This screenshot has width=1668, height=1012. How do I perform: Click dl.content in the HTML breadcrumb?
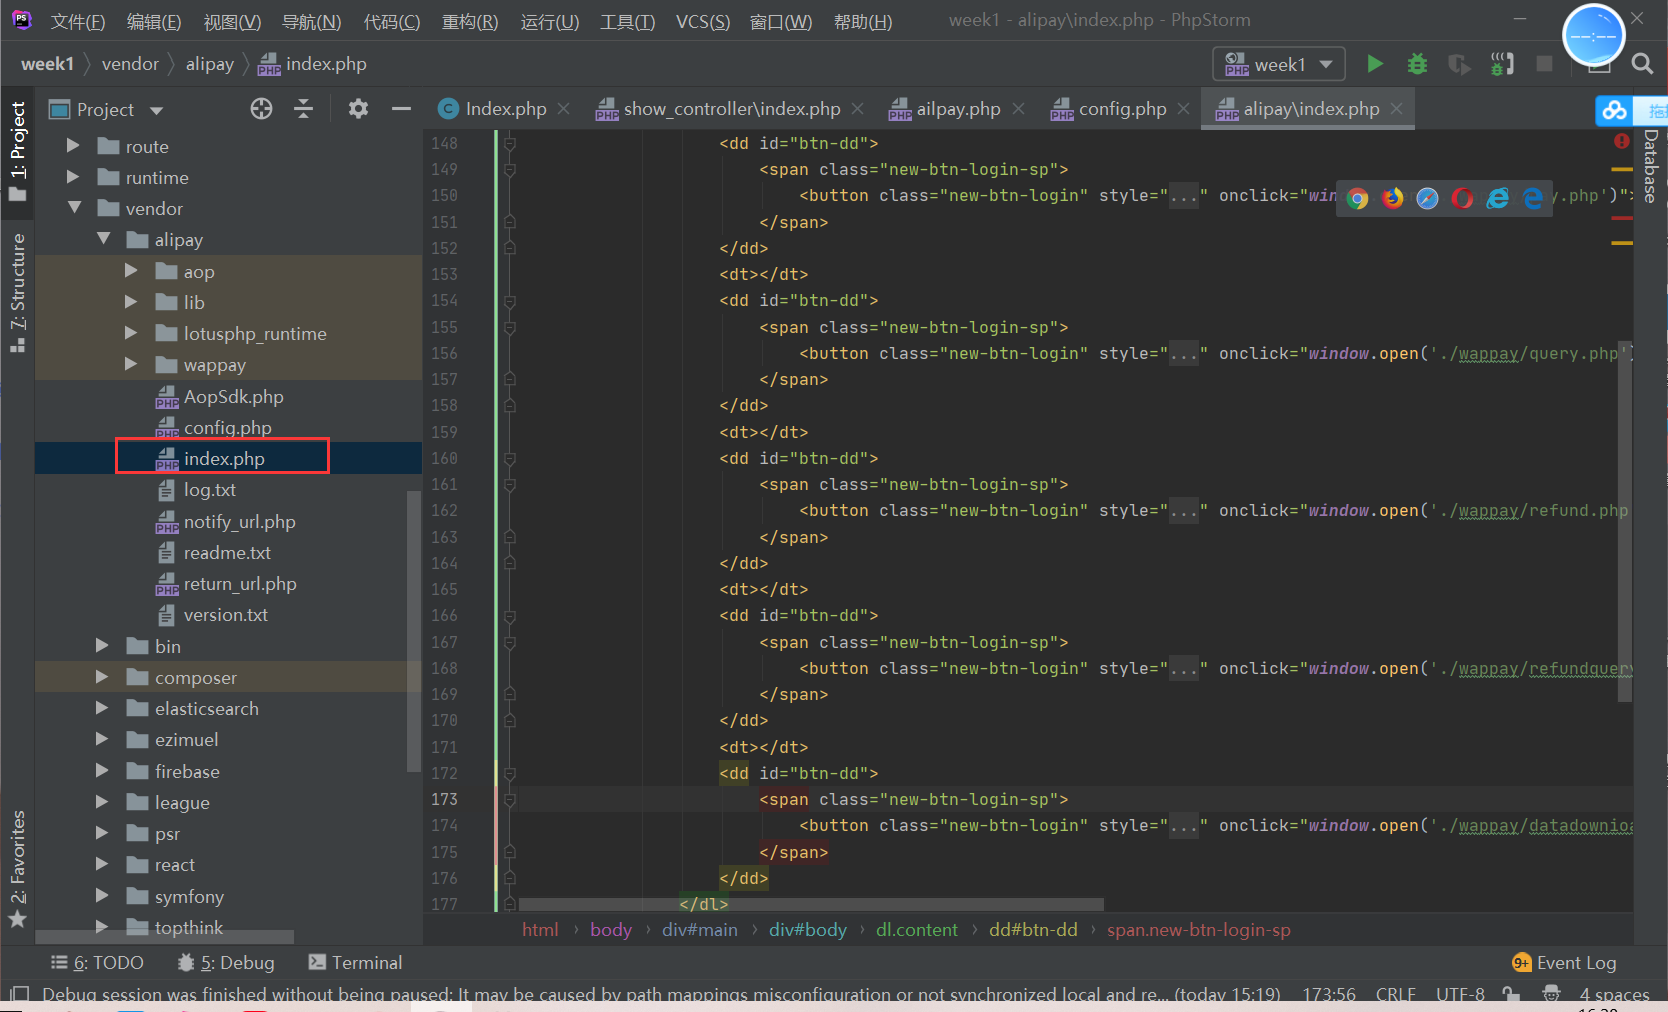tap(916, 929)
